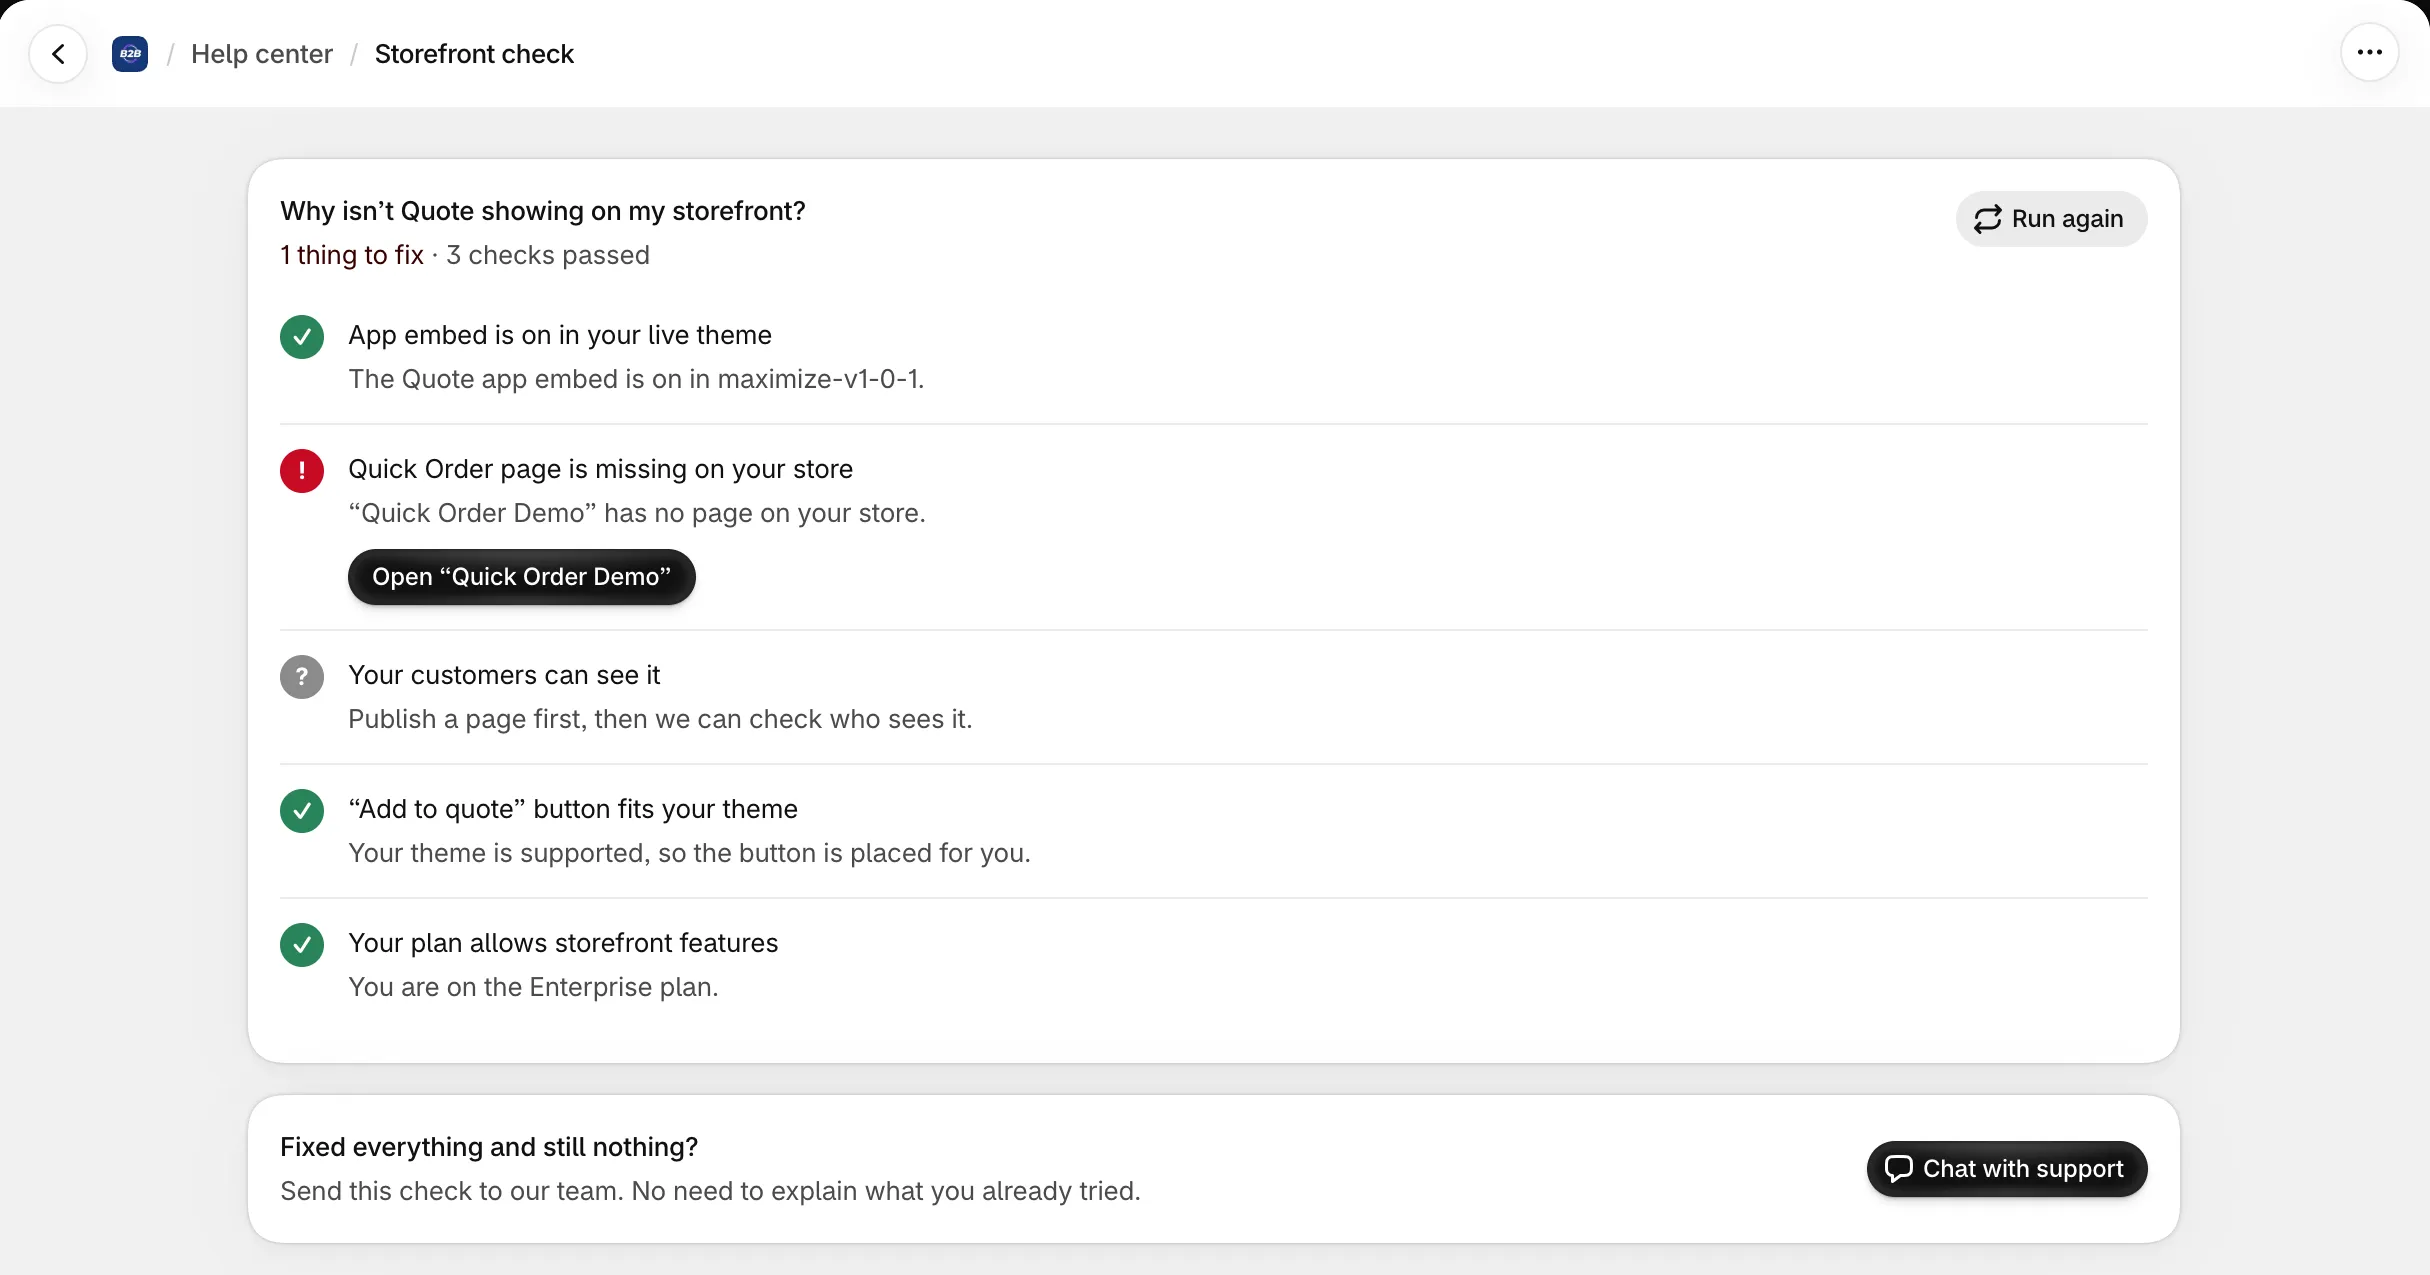Click green check beside plan allows storefront
Image resolution: width=2430 pixels, height=1275 pixels.
tap(302, 945)
